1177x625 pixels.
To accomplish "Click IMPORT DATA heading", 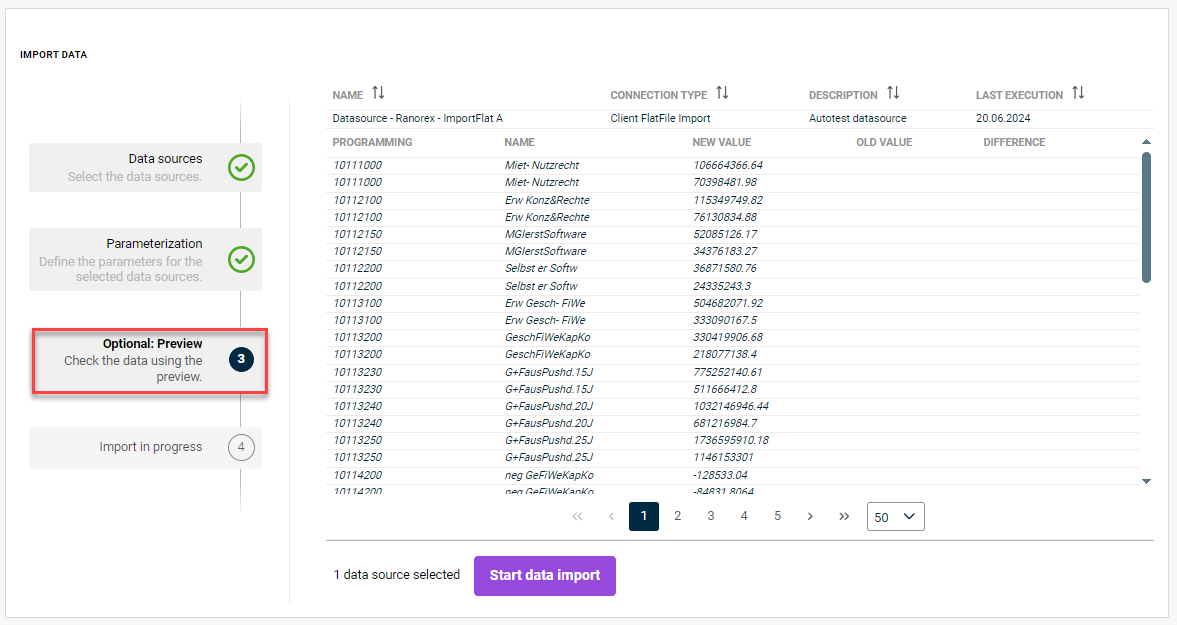I will 53,55.
